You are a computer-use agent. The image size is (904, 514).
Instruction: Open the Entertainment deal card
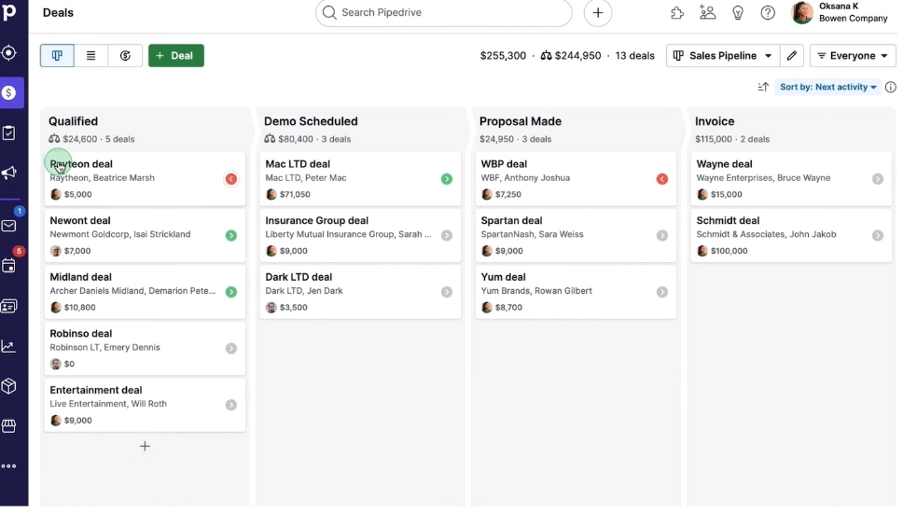pos(145,405)
